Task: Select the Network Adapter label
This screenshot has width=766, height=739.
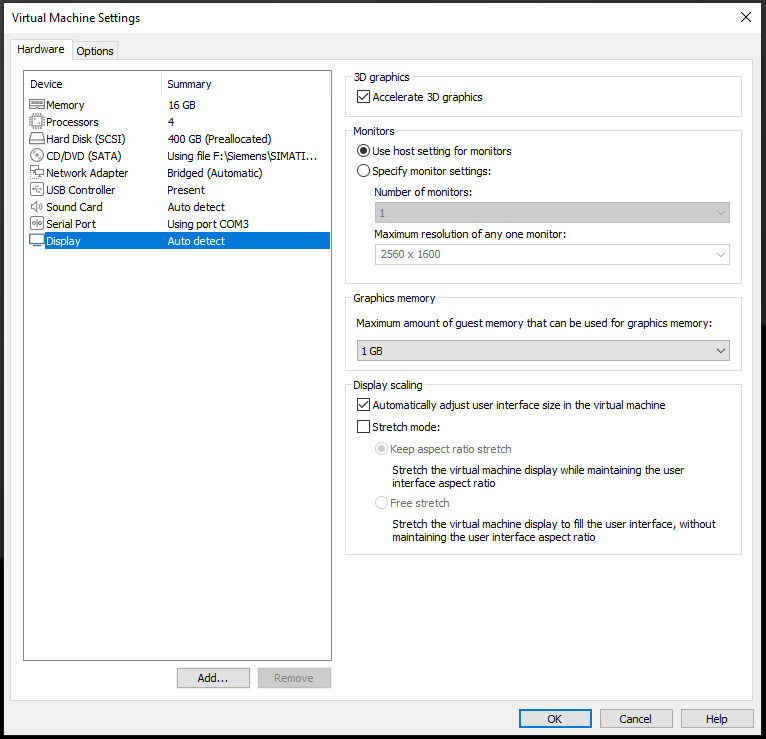Action: pos(87,173)
